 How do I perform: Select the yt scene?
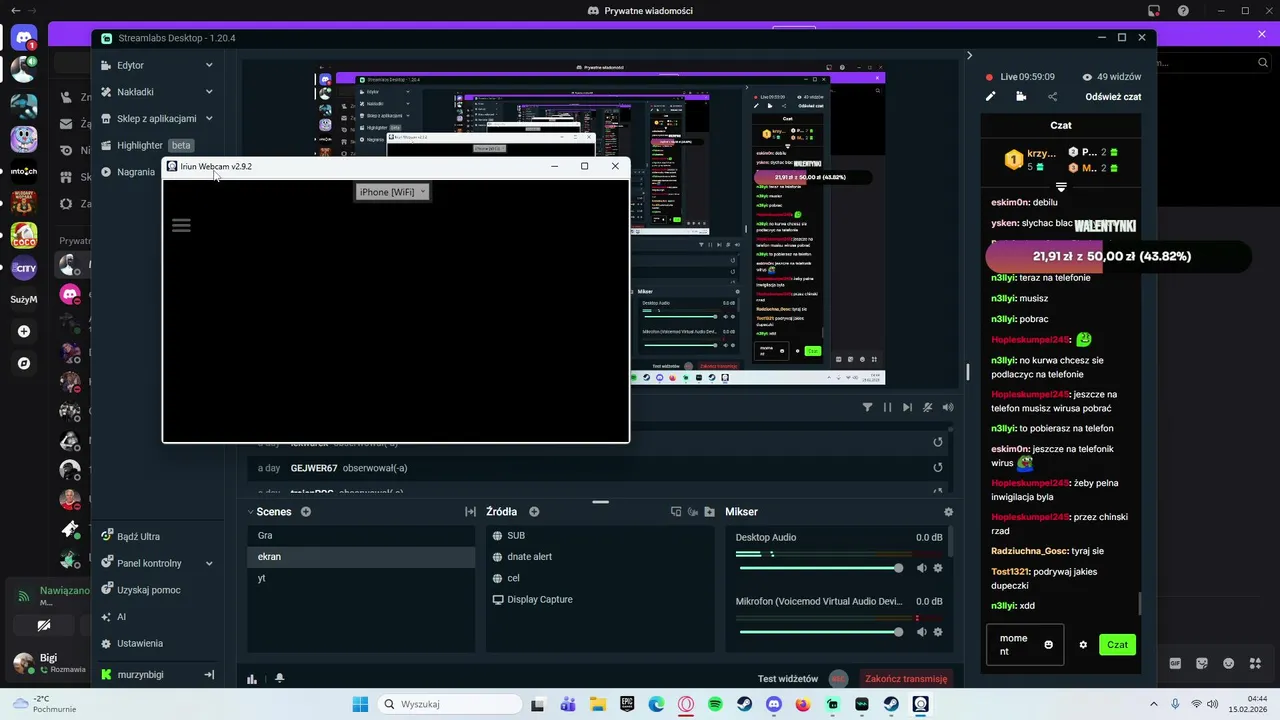click(x=361, y=578)
